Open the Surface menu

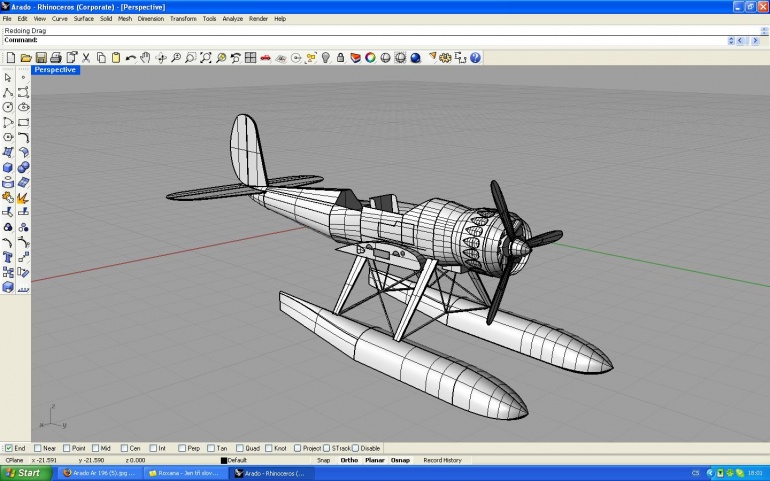click(83, 19)
